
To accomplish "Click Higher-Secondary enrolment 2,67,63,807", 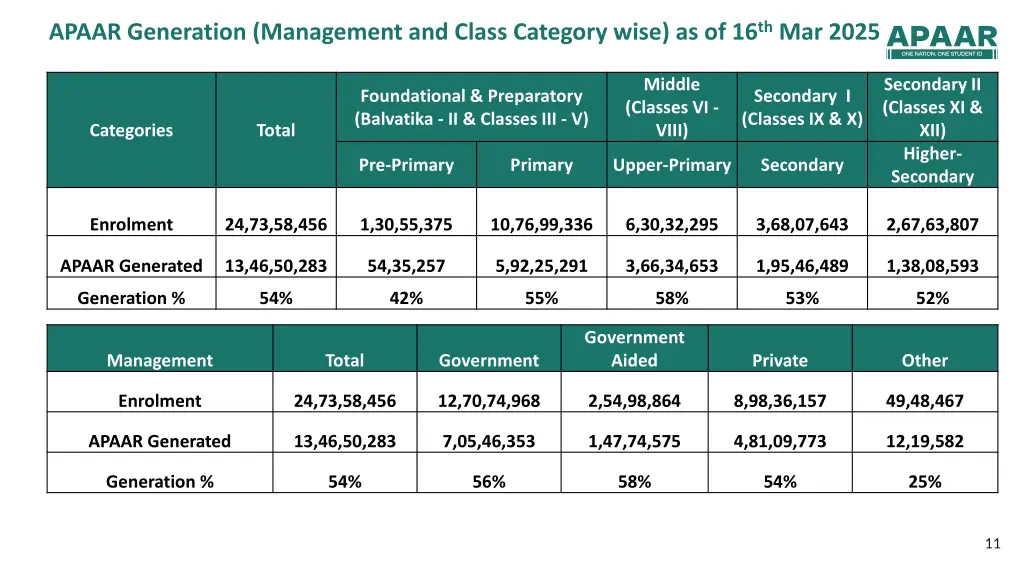I will (933, 225).
